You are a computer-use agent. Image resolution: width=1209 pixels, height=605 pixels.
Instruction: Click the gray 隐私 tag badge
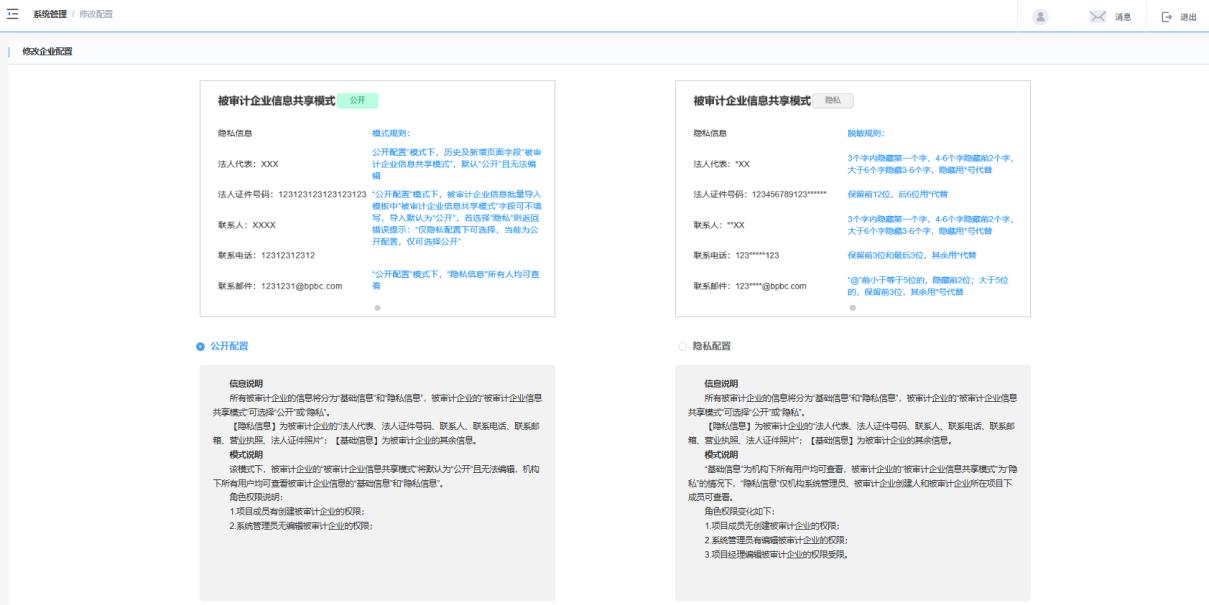[x=833, y=101]
